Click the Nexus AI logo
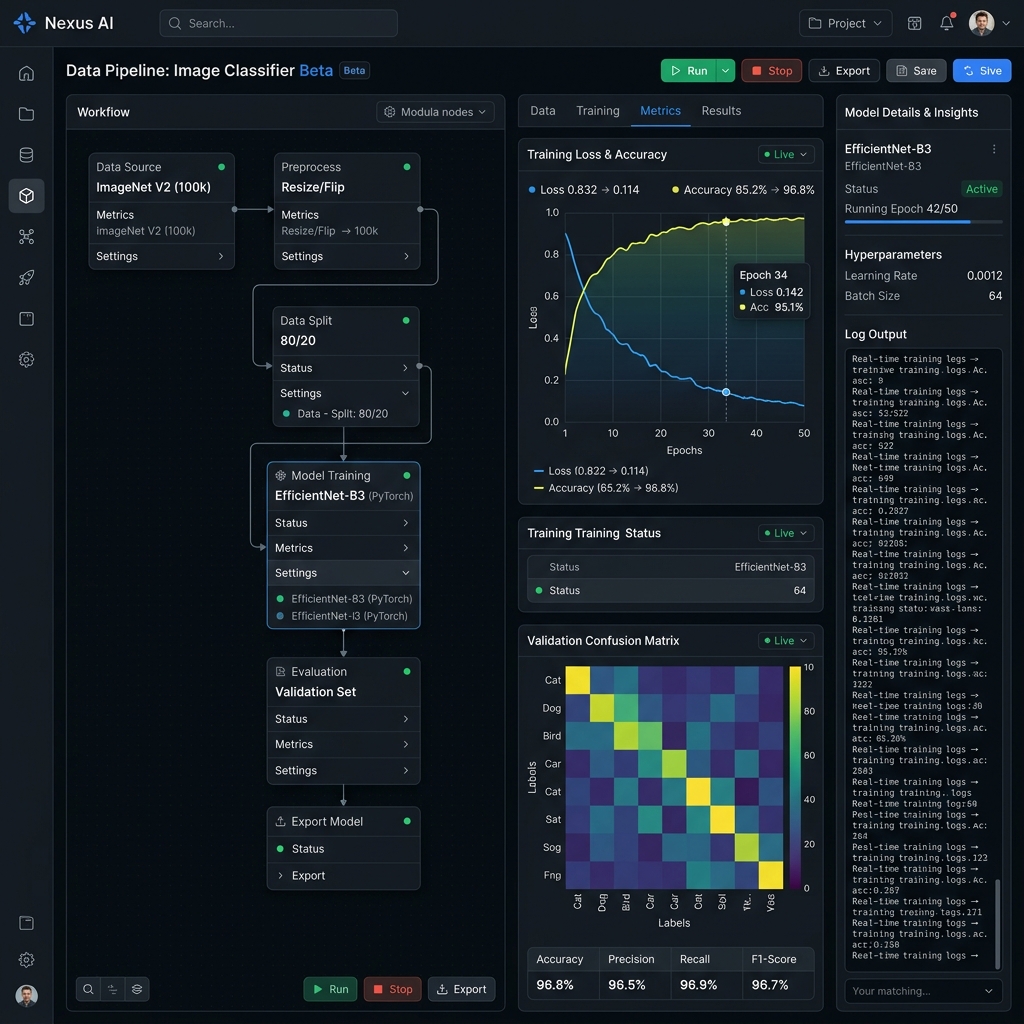 coord(25,23)
